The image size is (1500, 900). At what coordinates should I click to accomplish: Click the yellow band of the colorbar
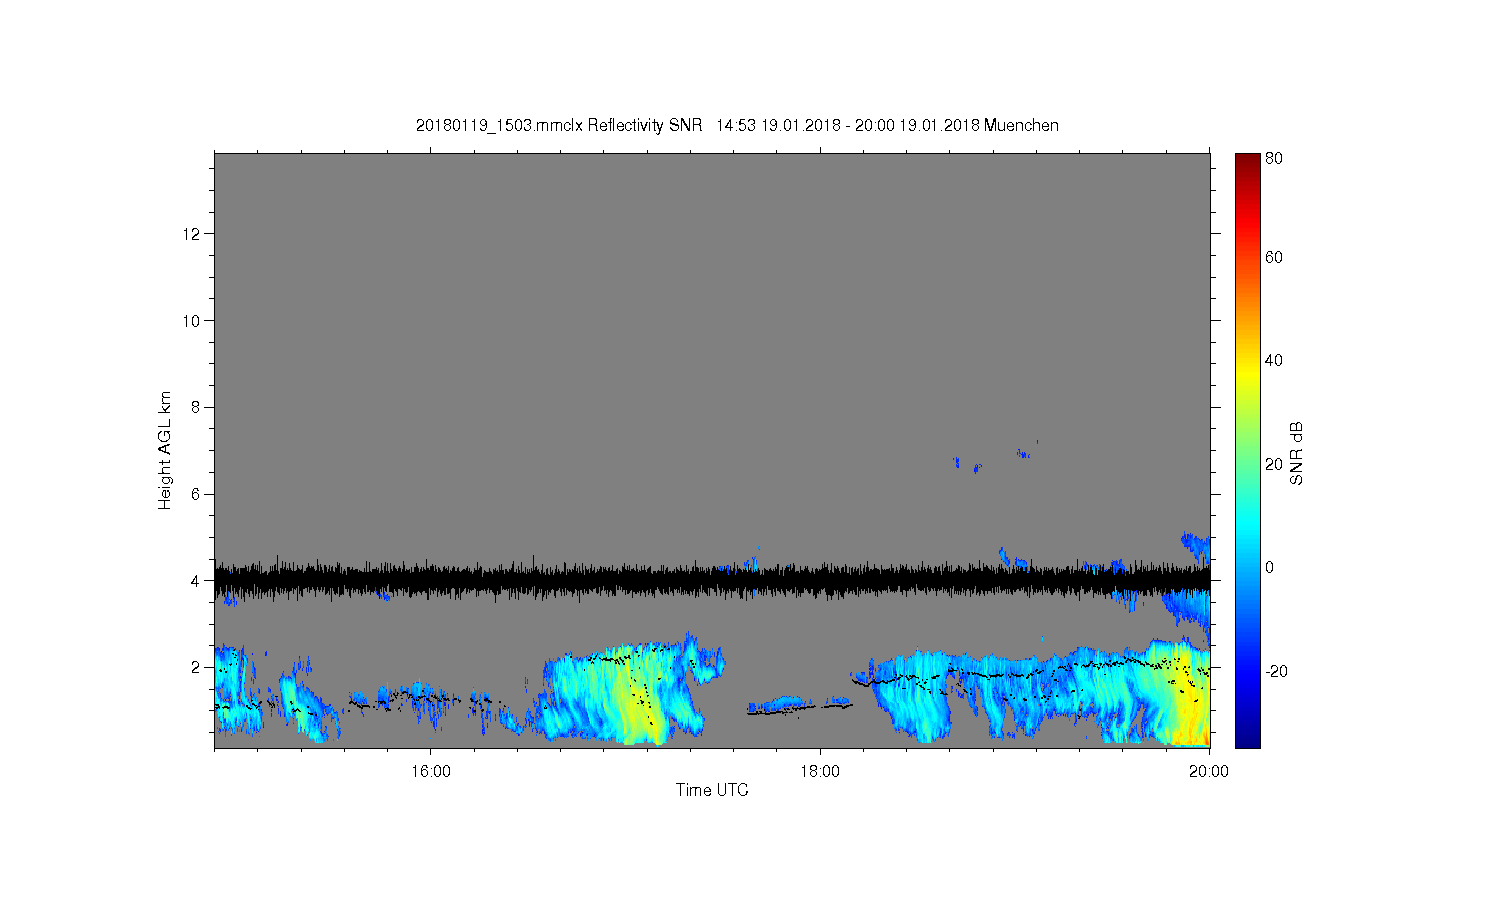tap(1247, 372)
